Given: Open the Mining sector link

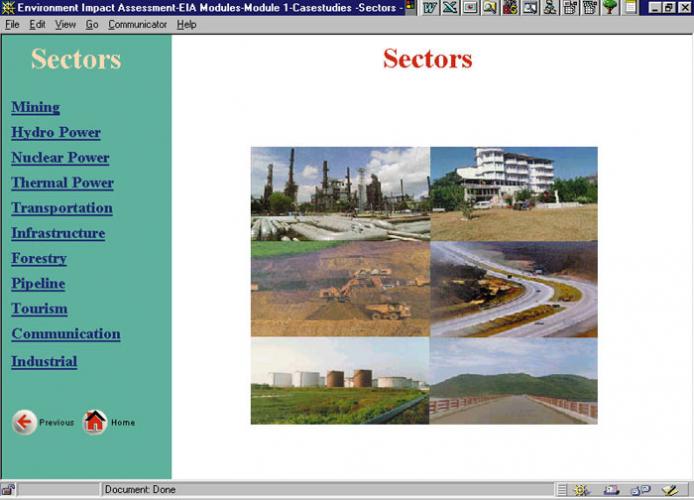Looking at the screenshot, I should click(36, 108).
